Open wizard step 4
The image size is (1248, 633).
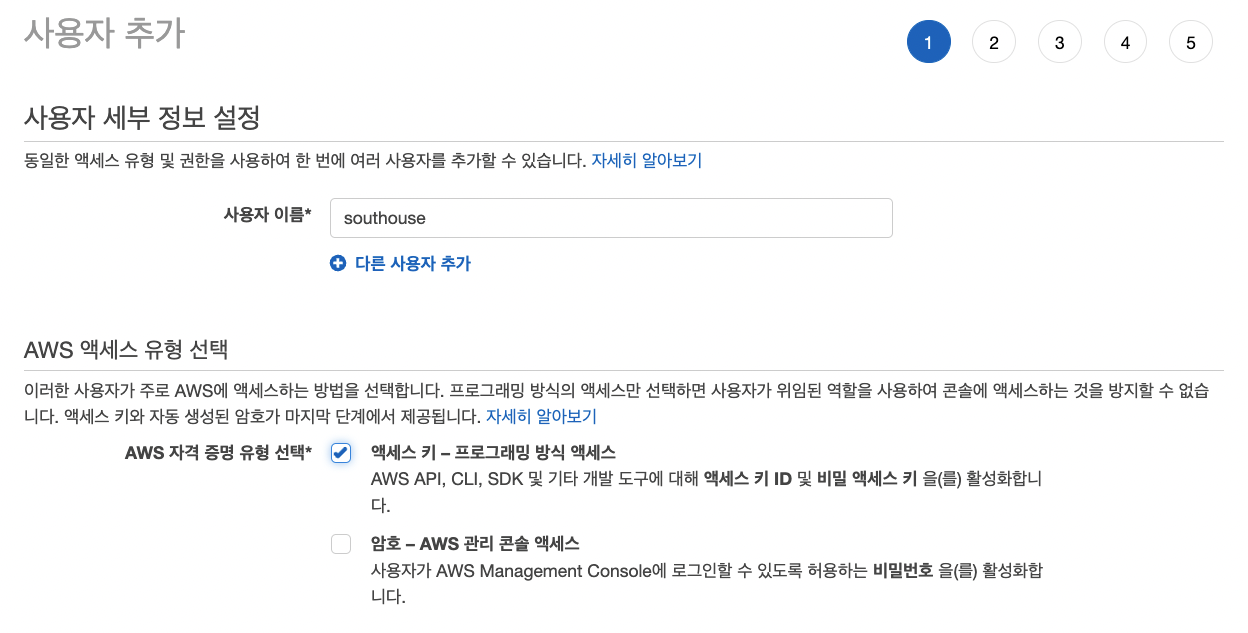[x=1126, y=43]
